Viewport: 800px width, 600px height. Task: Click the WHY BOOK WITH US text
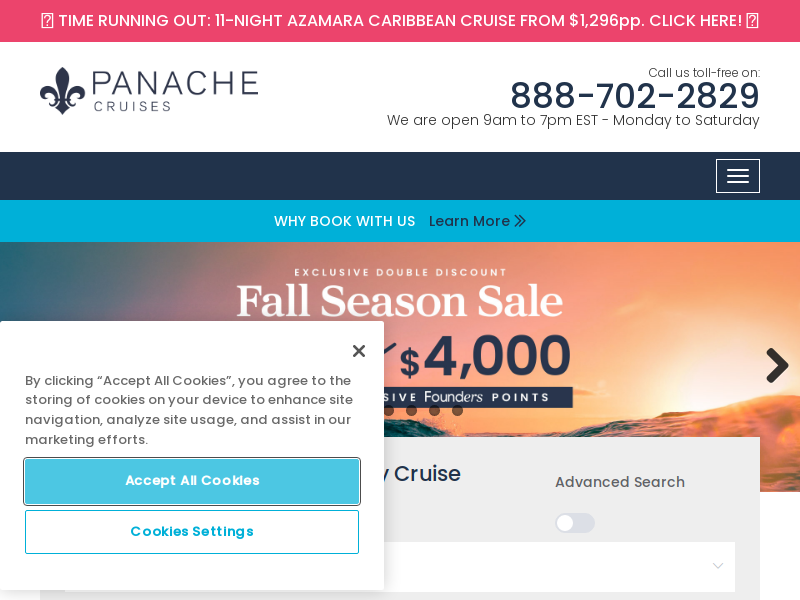[x=344, y=221]
